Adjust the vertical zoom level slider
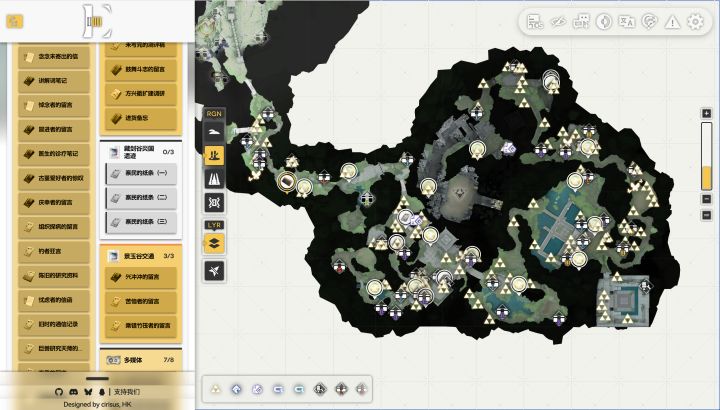Screen dimensions: 720x410 click(x=706, y=156)
